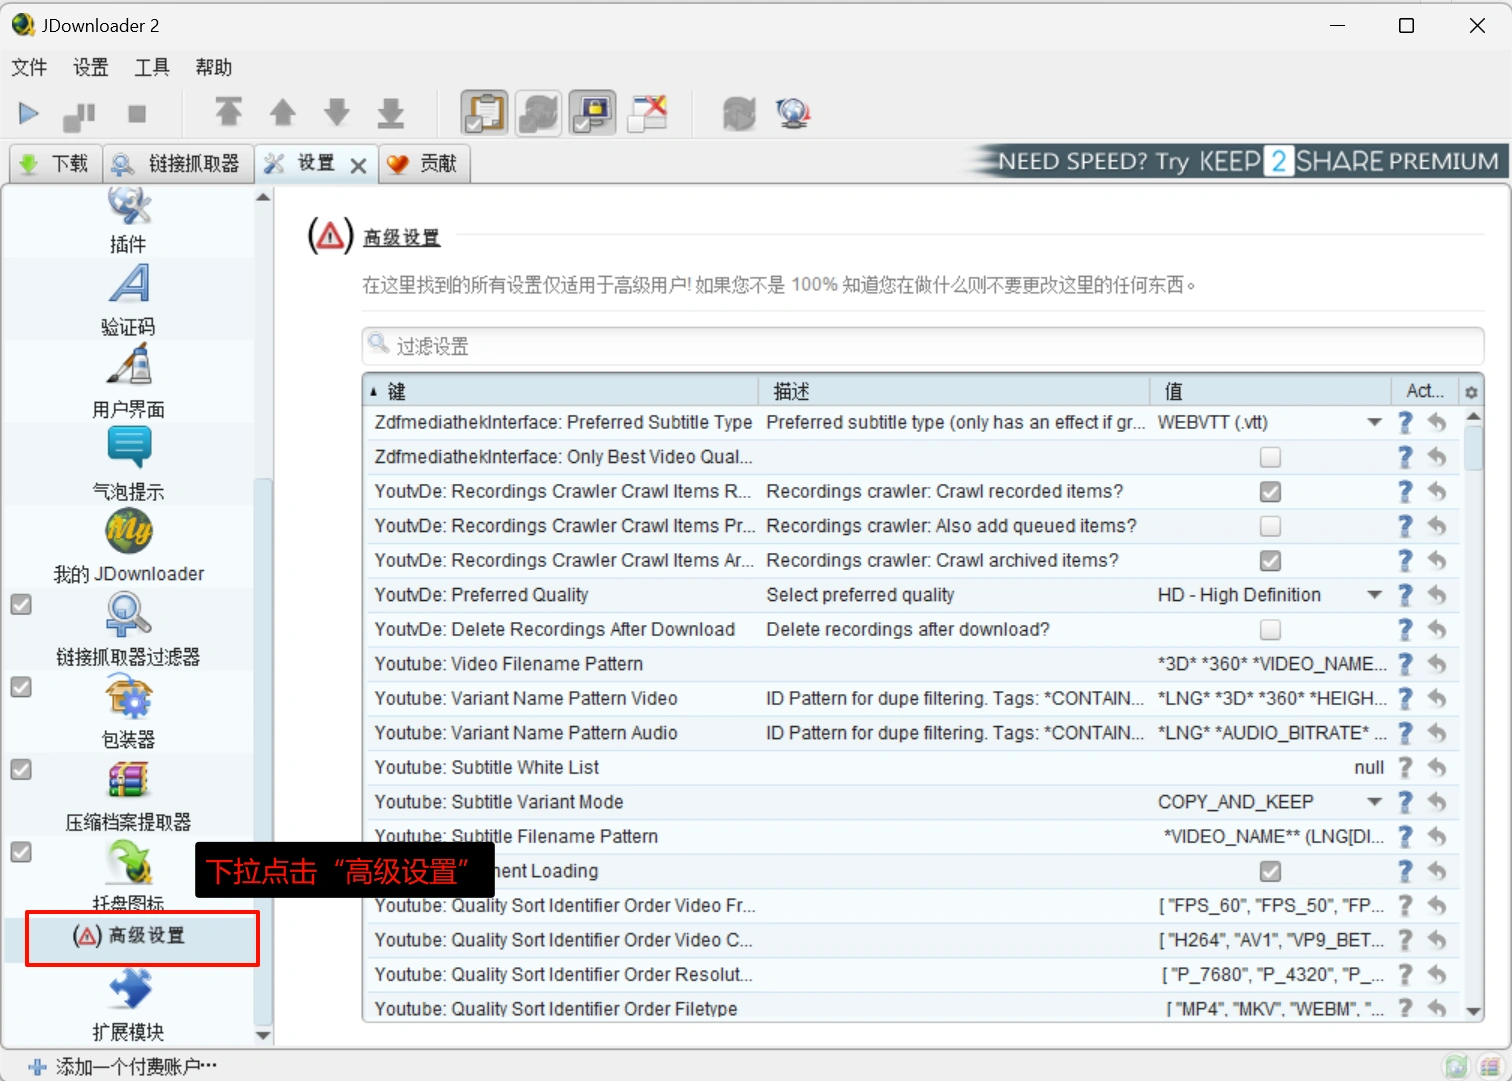
Task: Open the 气泡提示 settings section
Action: pyautogui.click(x=128, y=464)
